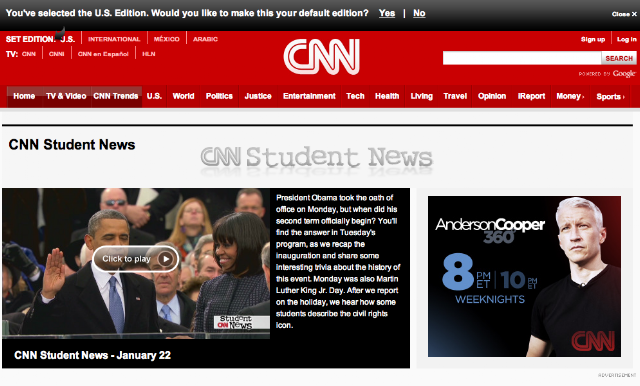Go to the Home tab

tap(24, 96)
